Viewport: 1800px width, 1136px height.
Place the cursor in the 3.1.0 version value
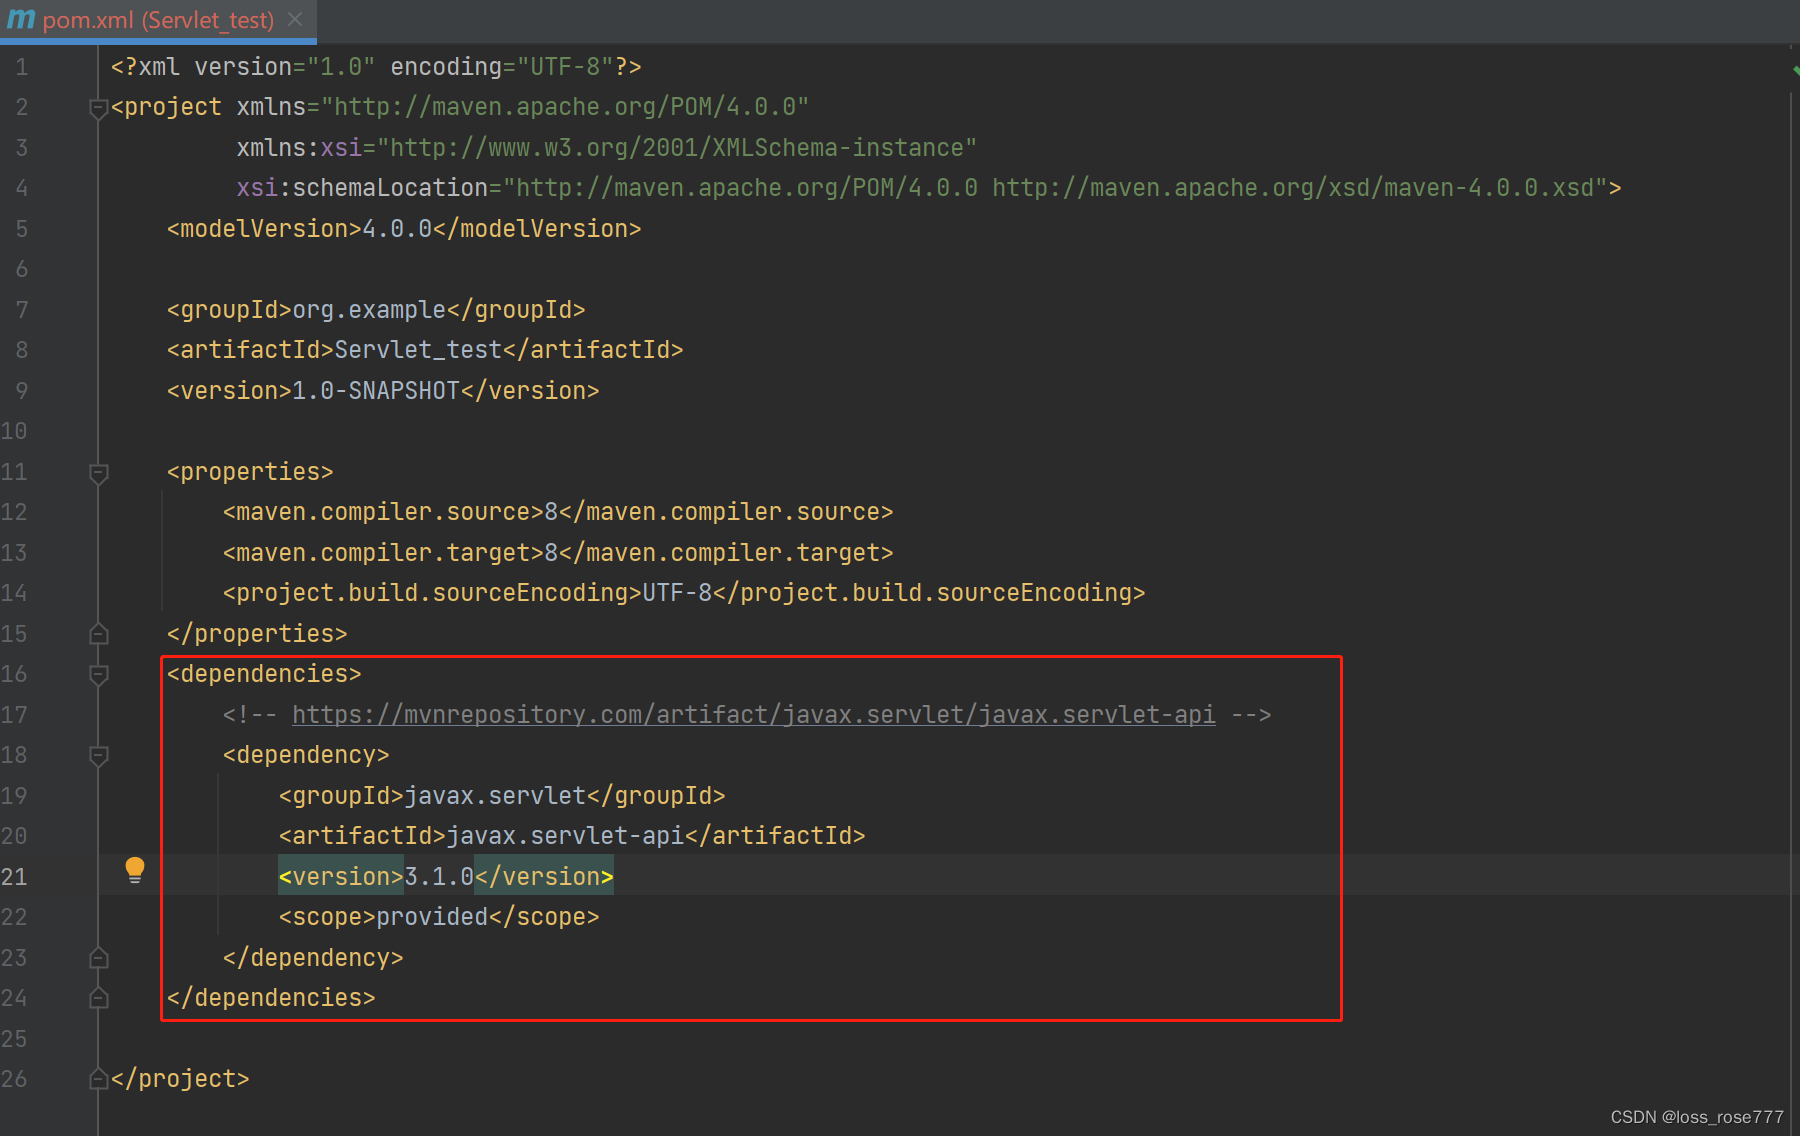click(x=438, y=877)
